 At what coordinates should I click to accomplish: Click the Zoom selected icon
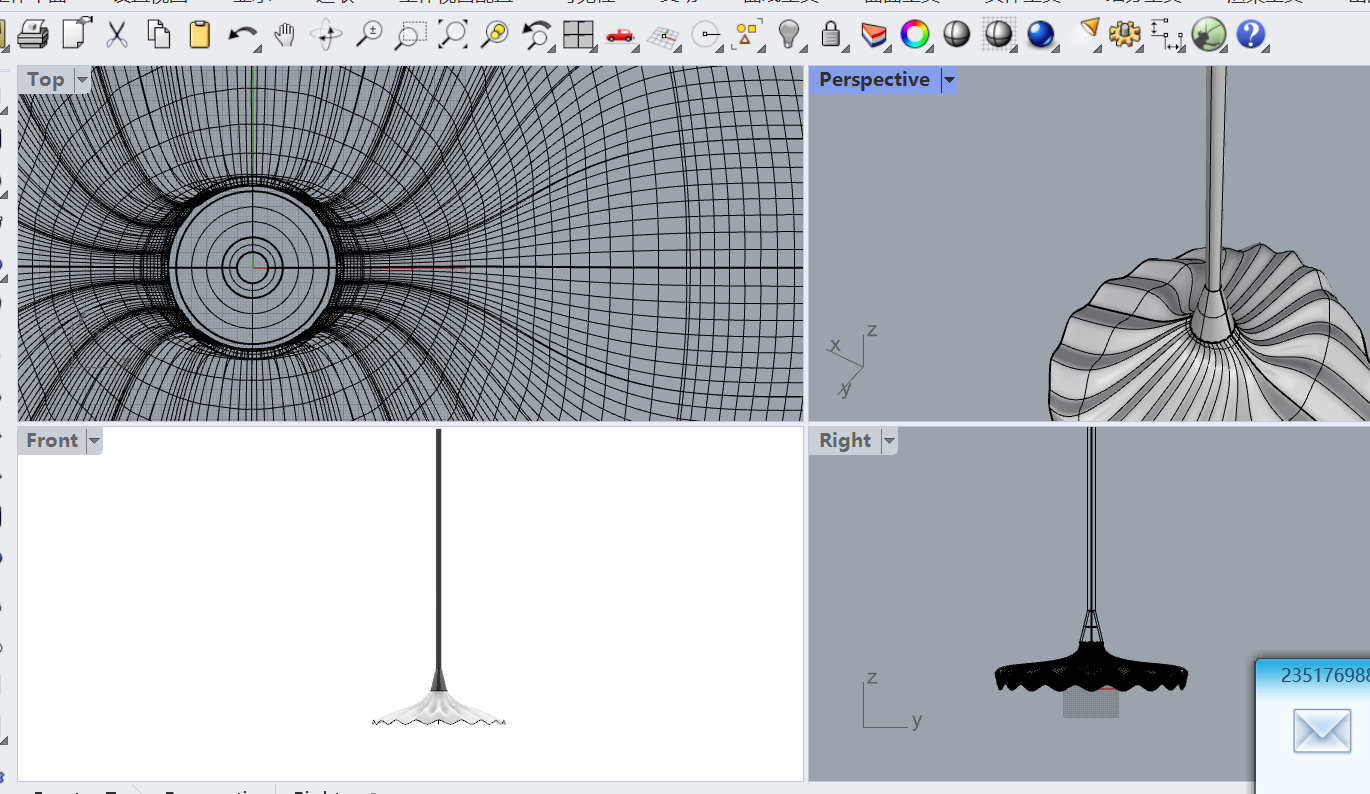pyautogui.click(x=494, y=35)
